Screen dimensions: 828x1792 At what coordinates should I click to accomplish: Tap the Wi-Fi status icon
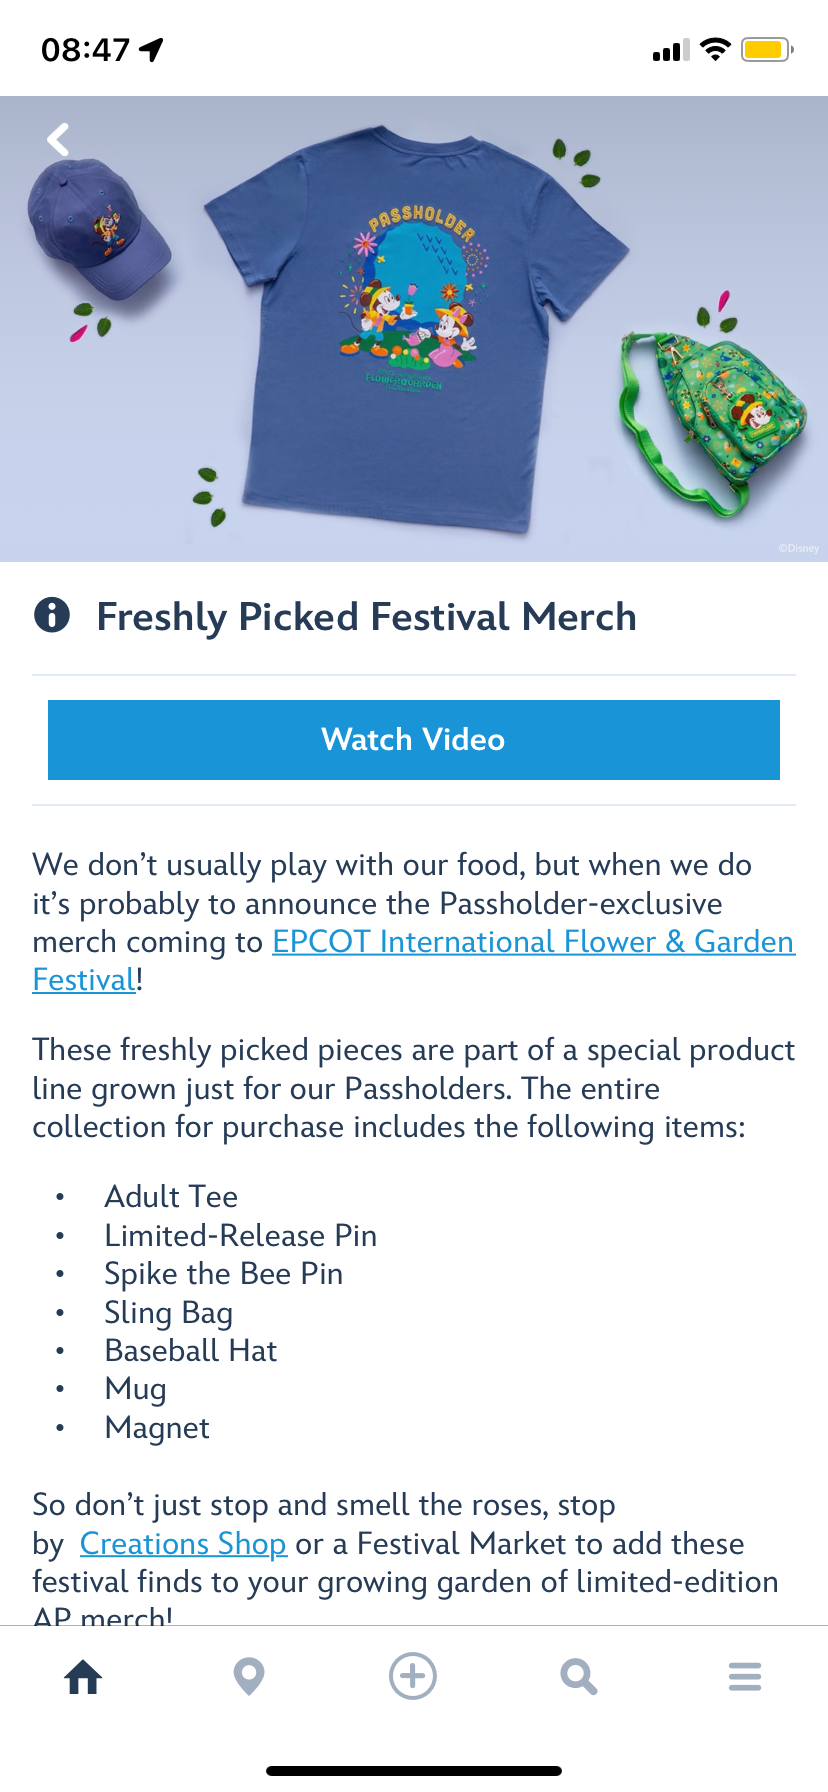pyautogui.click(x=715, y=49)
